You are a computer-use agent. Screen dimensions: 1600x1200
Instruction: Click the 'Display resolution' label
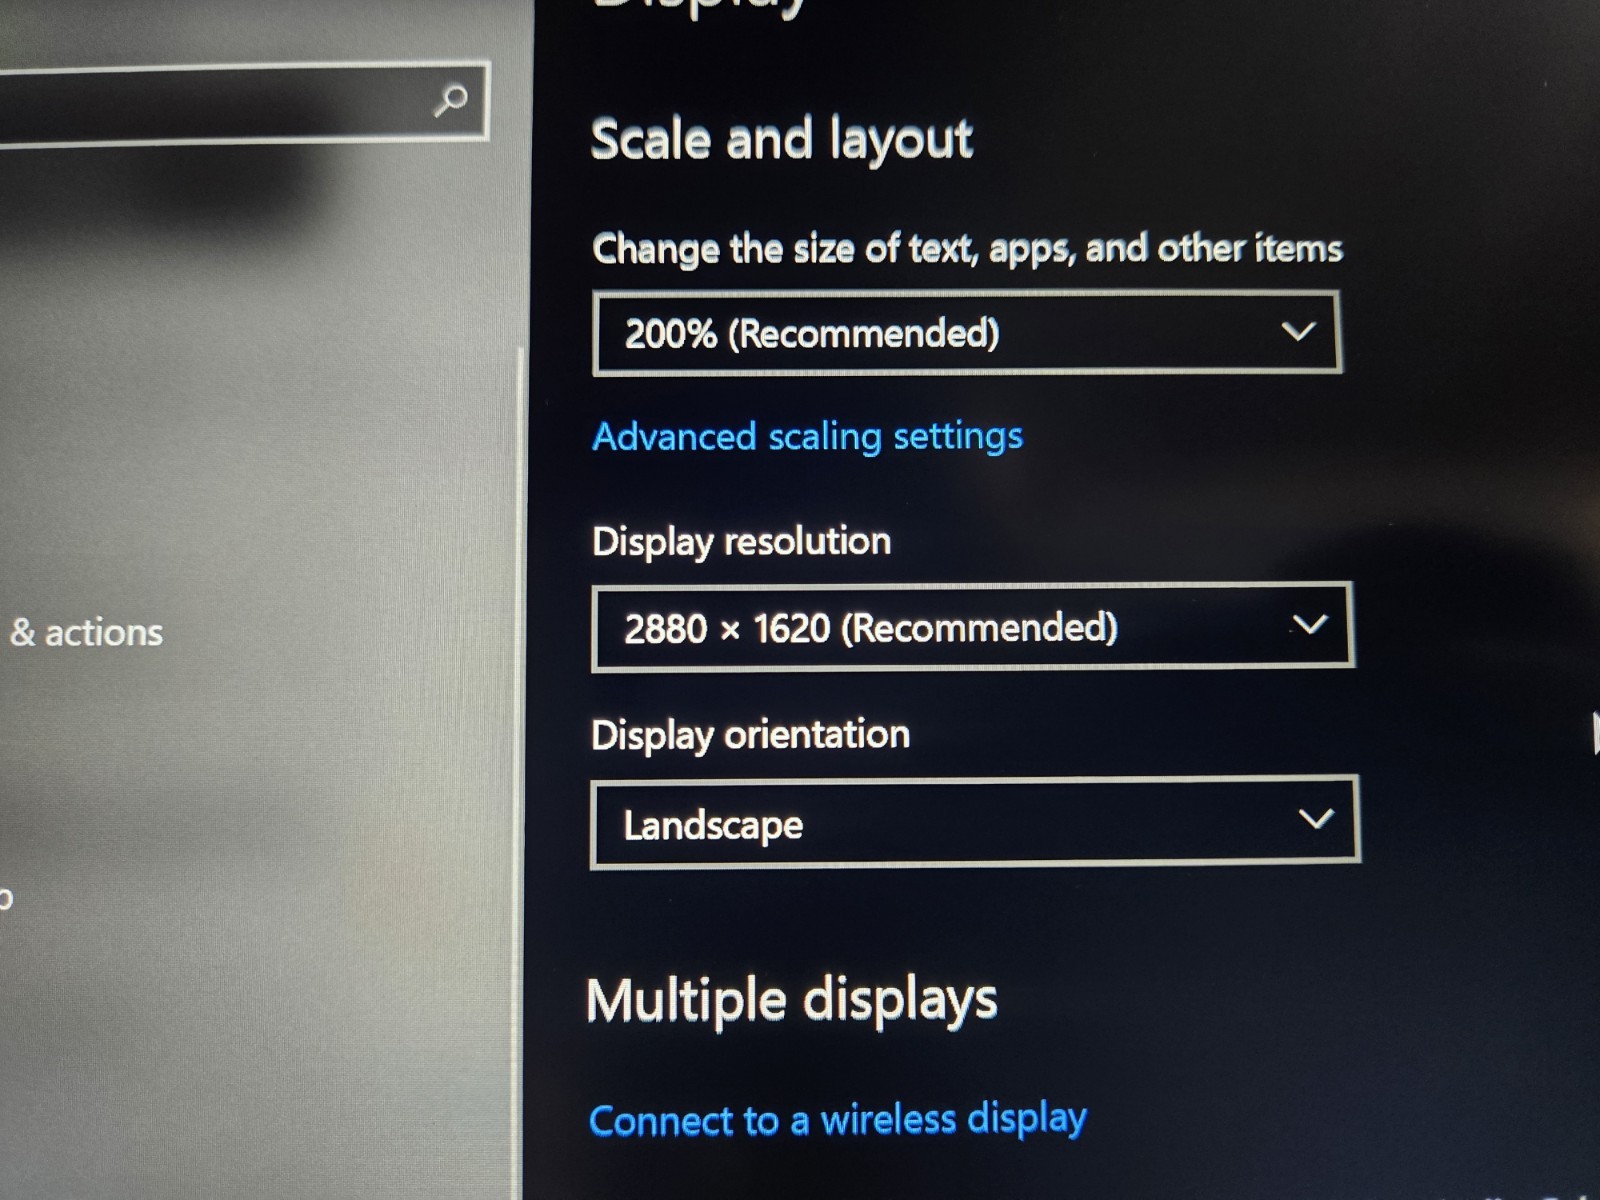[x=741, y=541]
